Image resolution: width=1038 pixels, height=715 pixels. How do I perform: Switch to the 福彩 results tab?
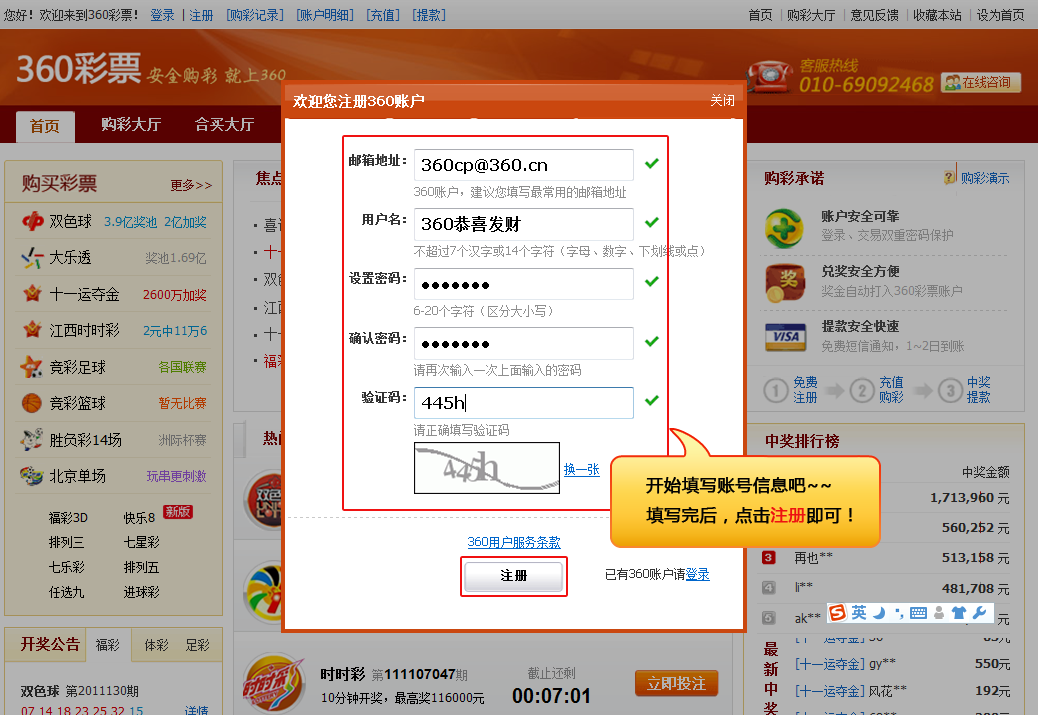(107, 645)
